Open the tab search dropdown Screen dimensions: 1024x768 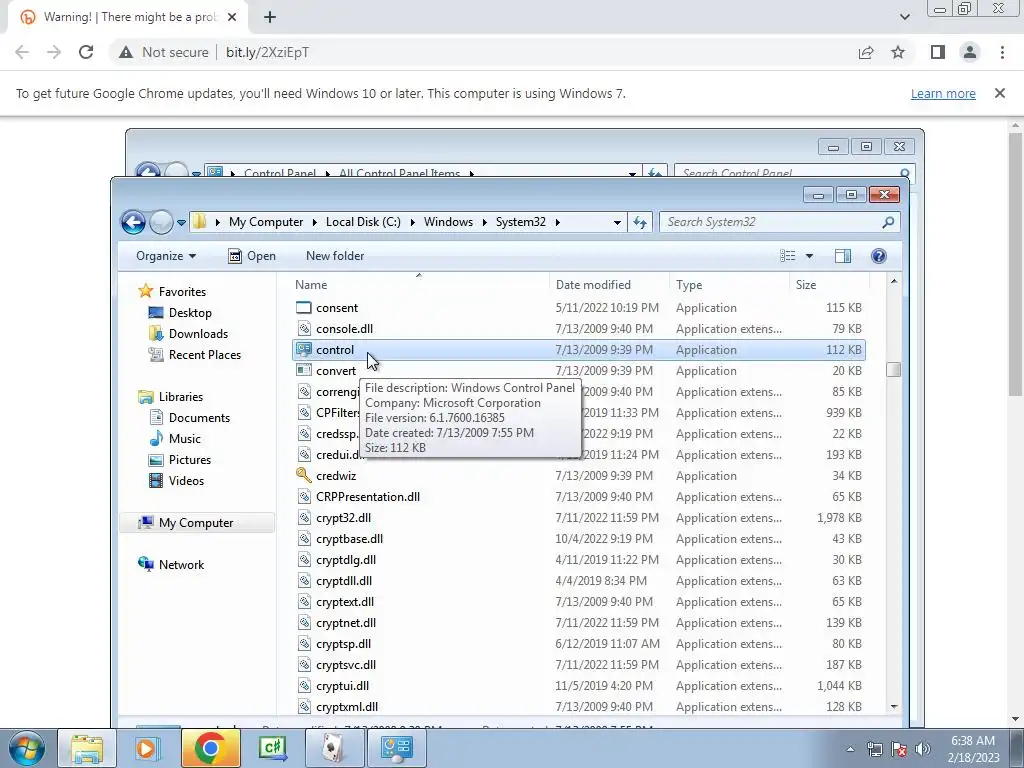[x=904, y=17]
